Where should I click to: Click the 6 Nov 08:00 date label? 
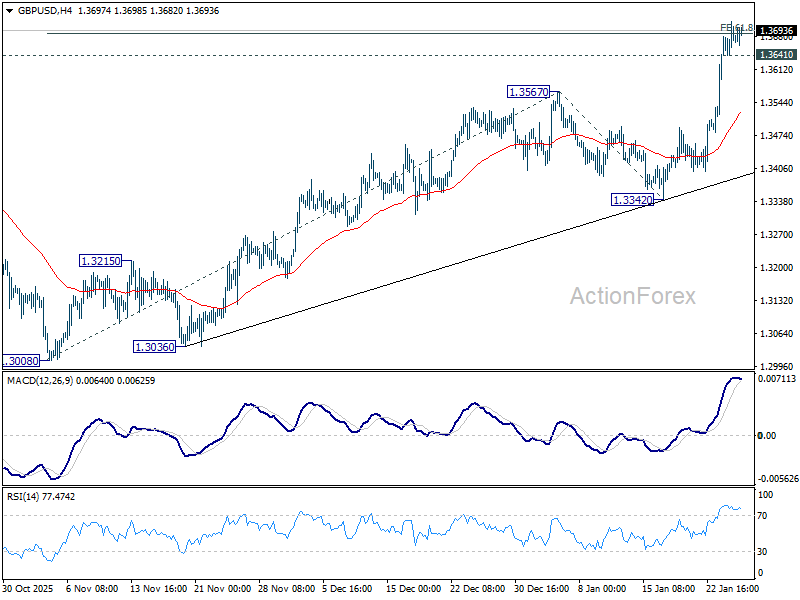click(x=92, y=588)
